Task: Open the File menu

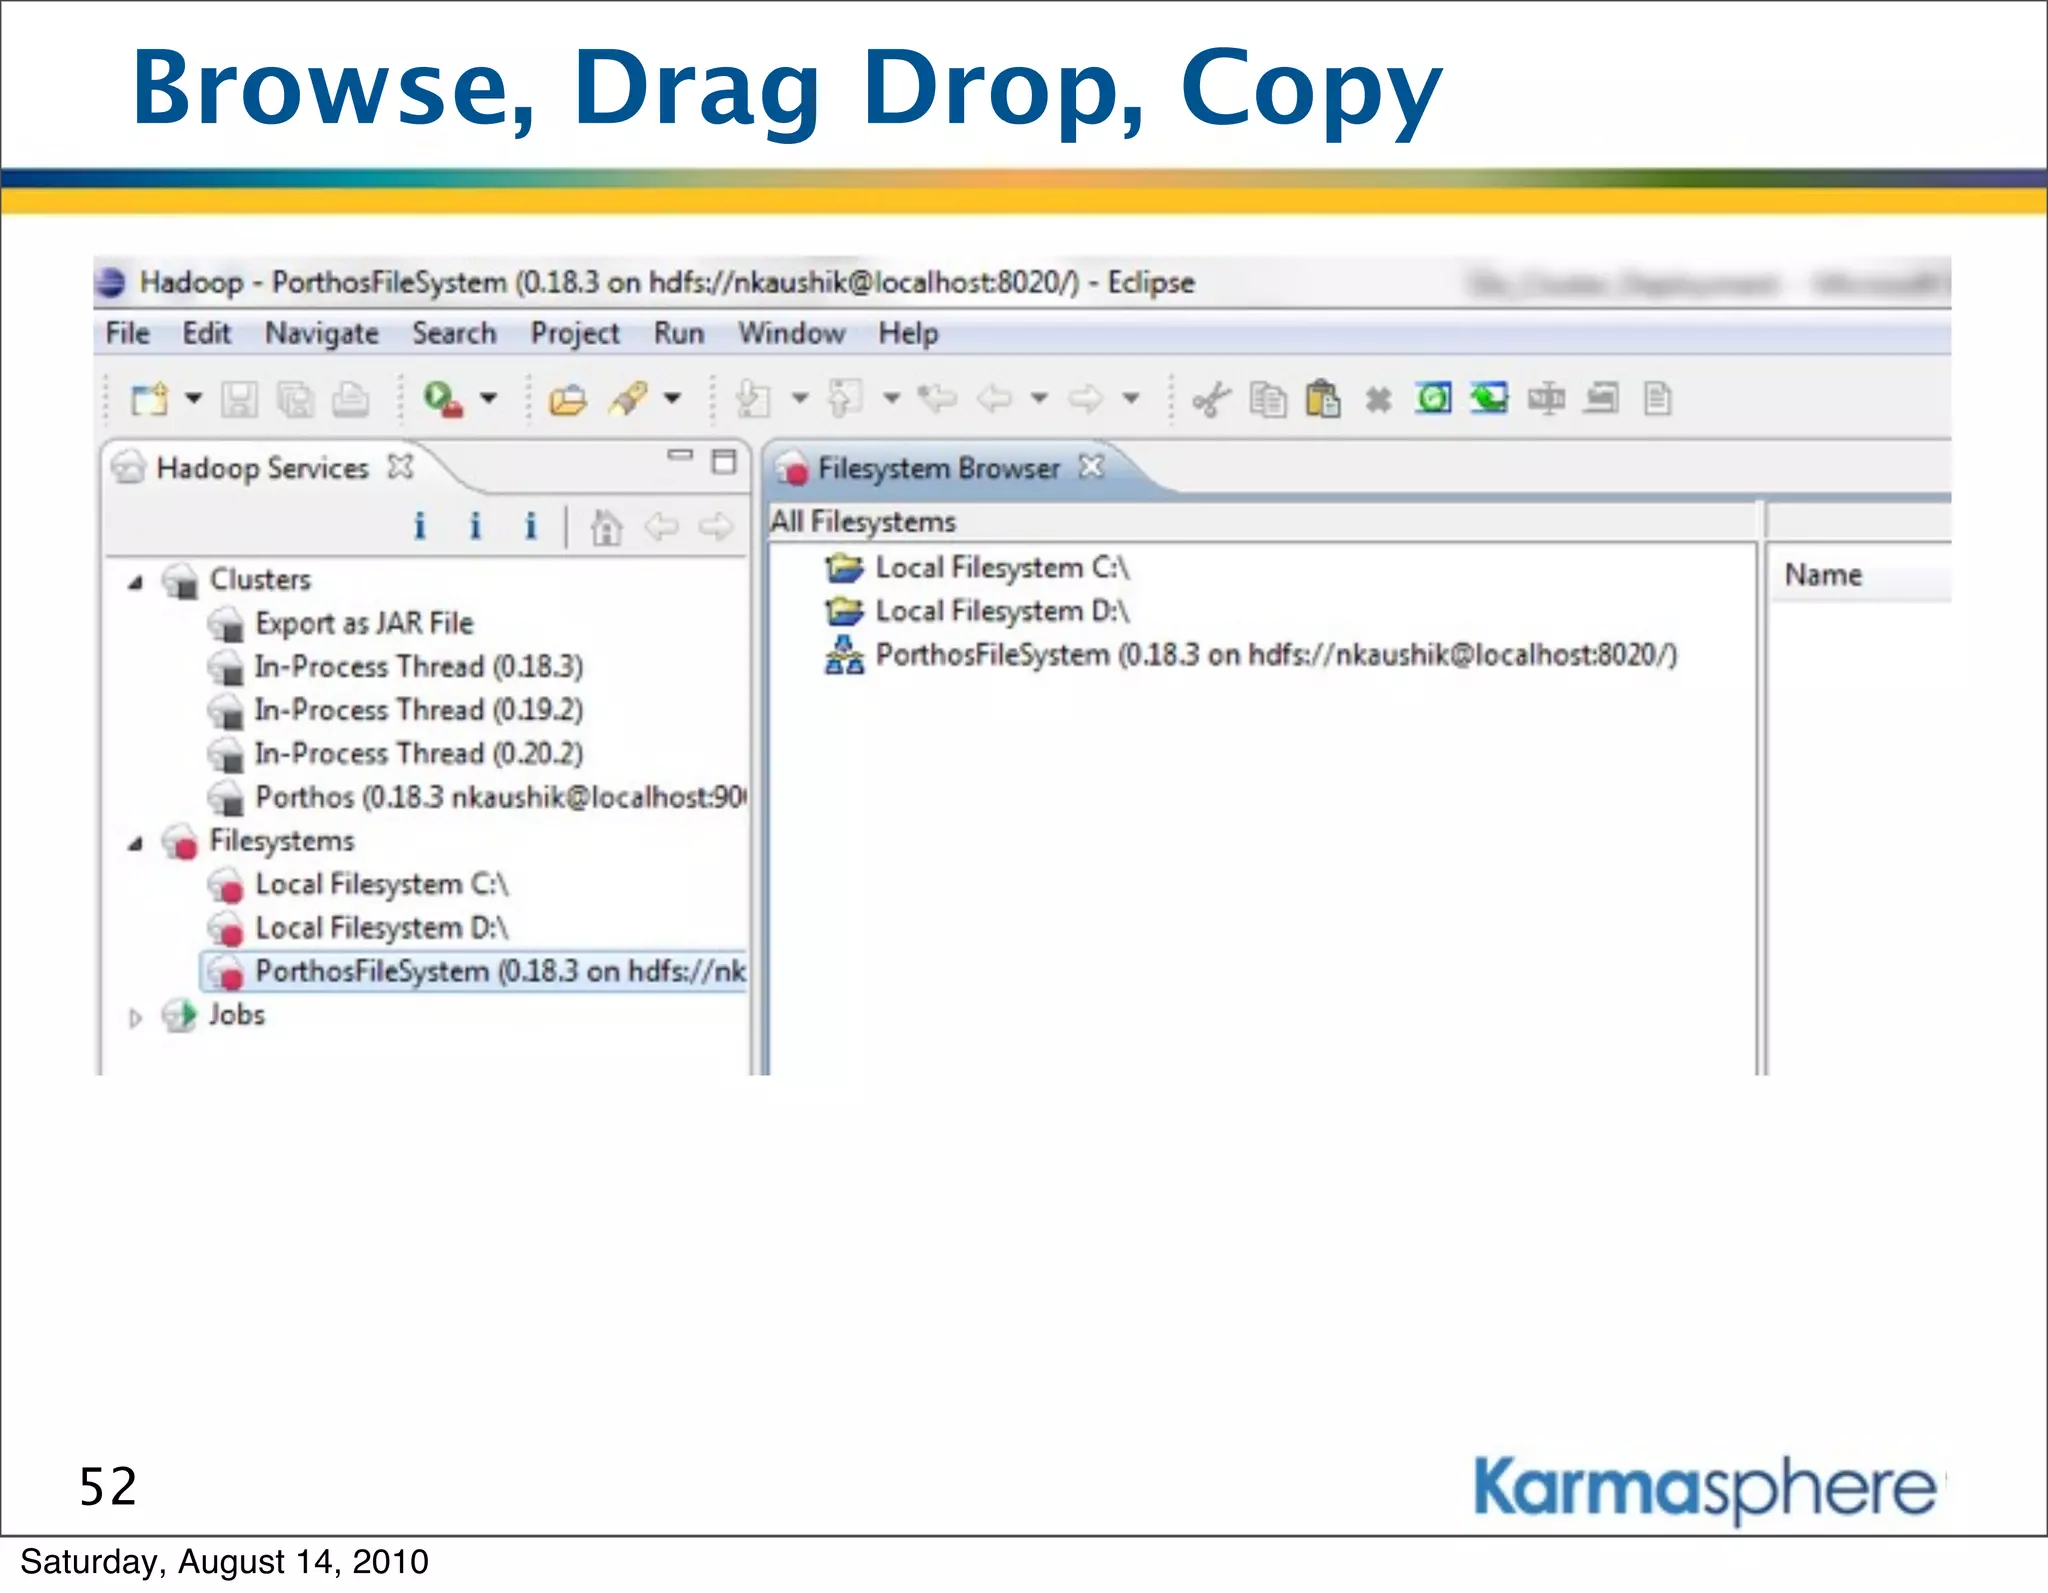Action: pyautogui.click(x=128, y=333)
